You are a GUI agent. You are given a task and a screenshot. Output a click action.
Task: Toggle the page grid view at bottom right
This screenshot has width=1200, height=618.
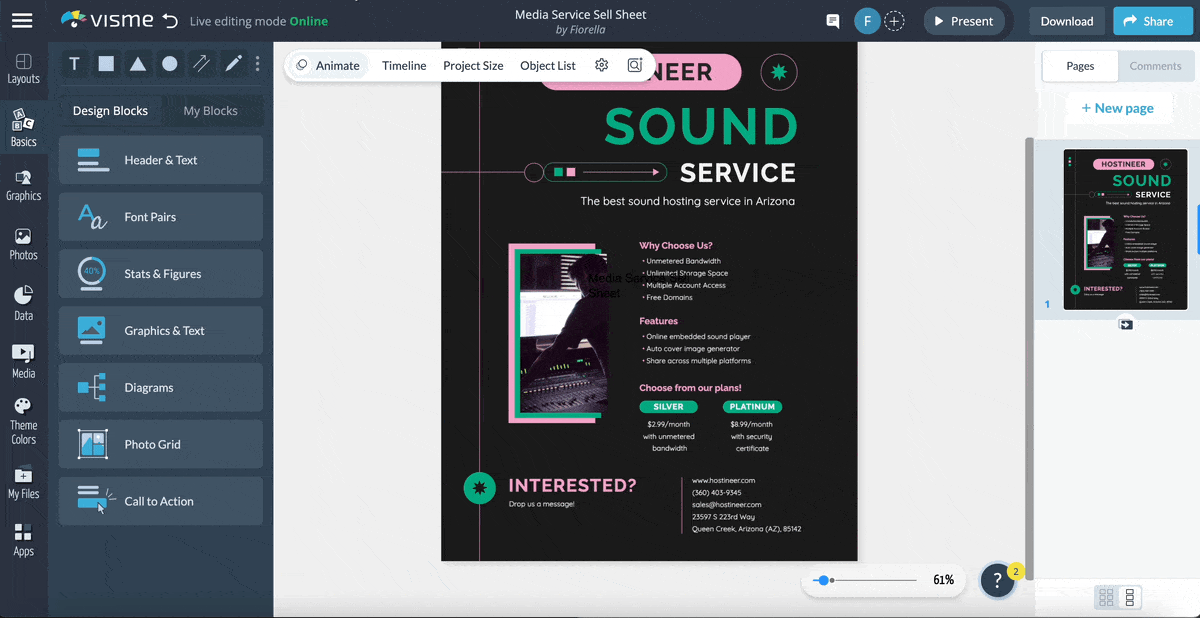click(1106, 597)
